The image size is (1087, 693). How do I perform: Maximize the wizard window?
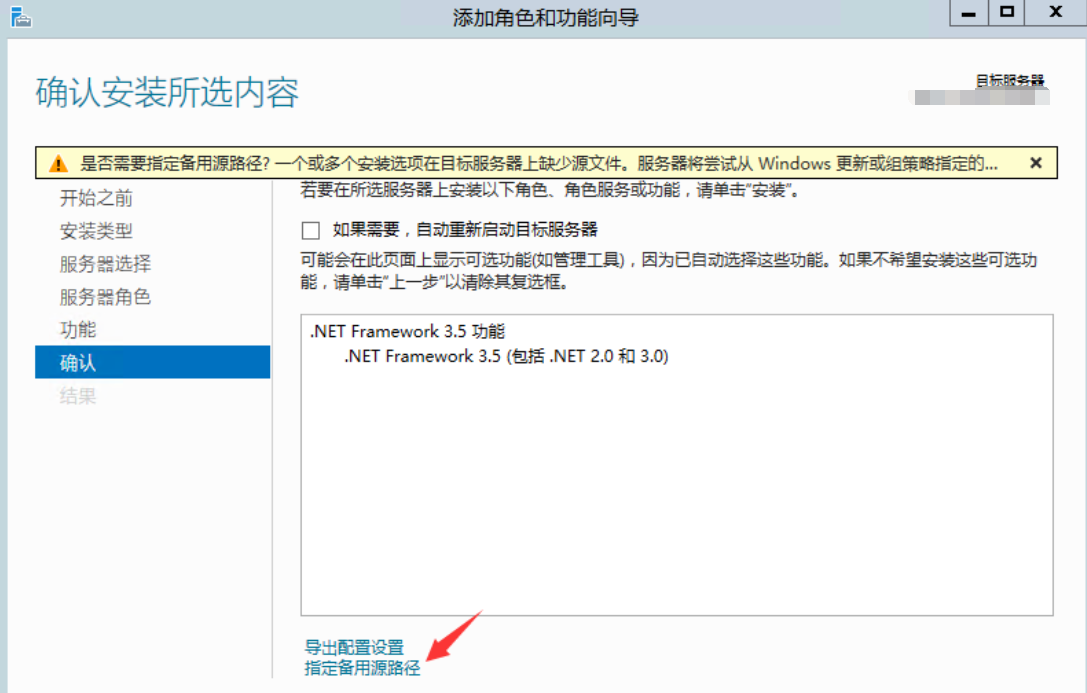pos(1007,12)
